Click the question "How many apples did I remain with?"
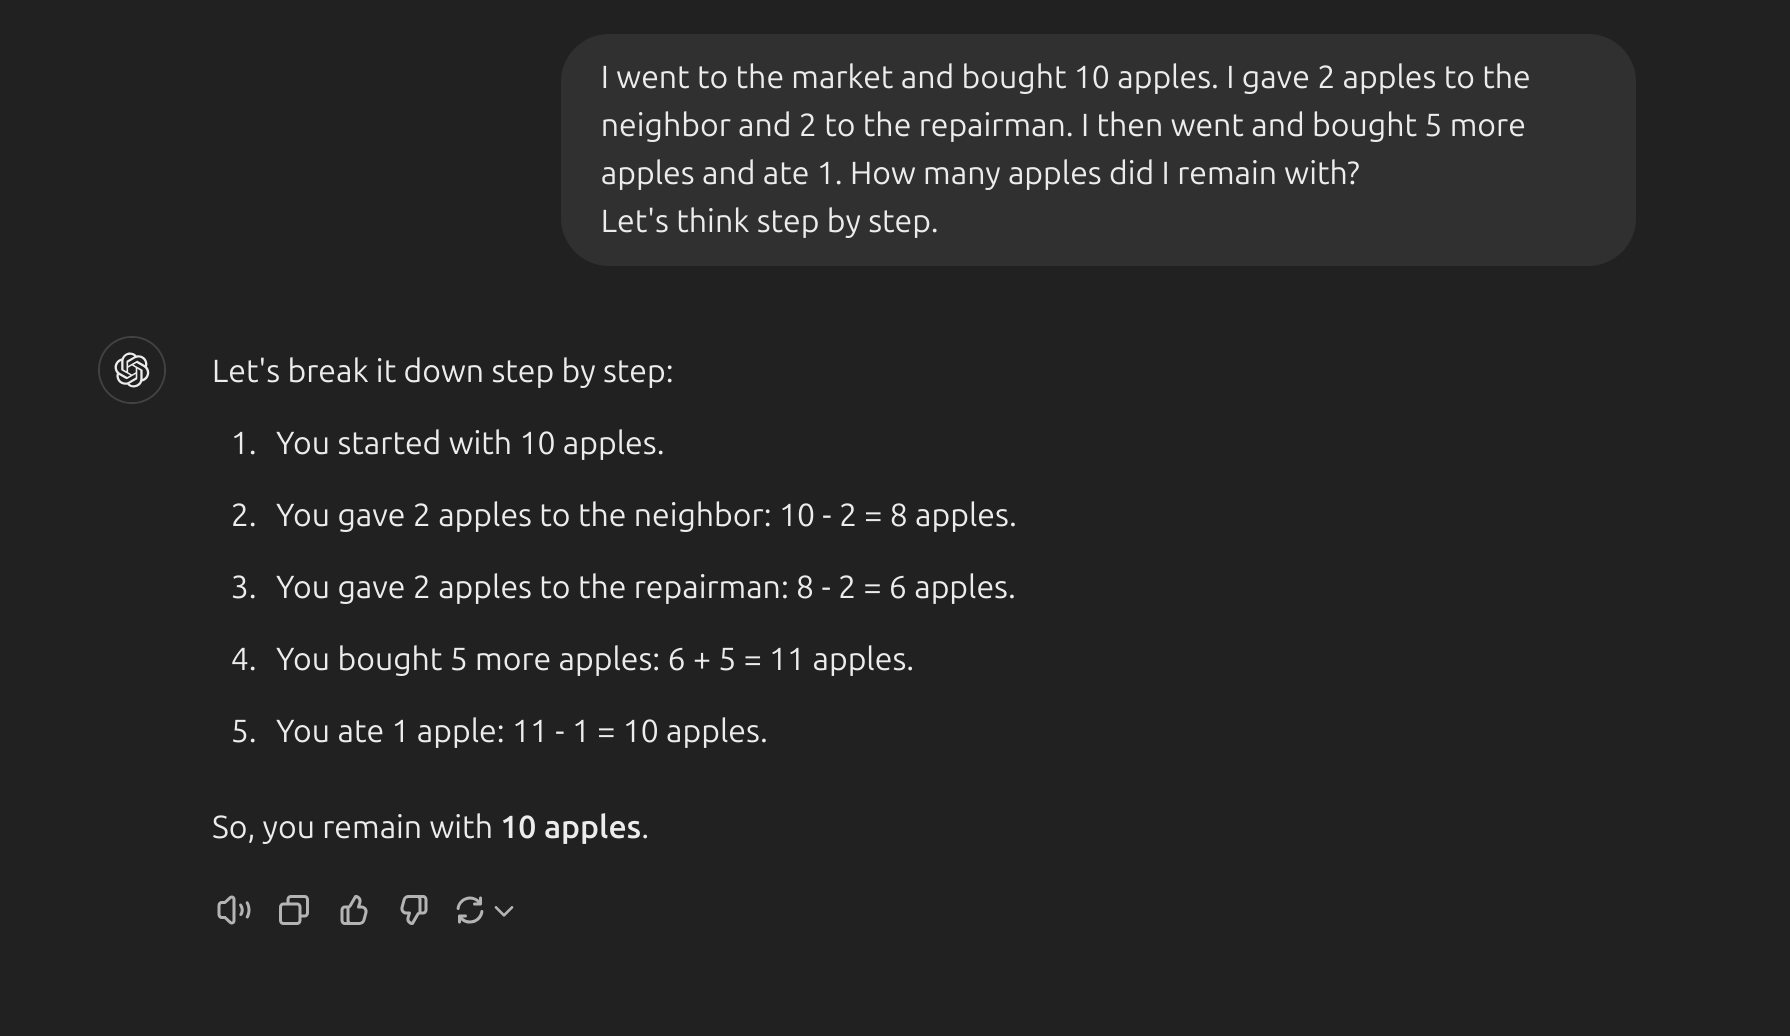This screenshot has width=1790, height=1036. [x=1105, y=173]
